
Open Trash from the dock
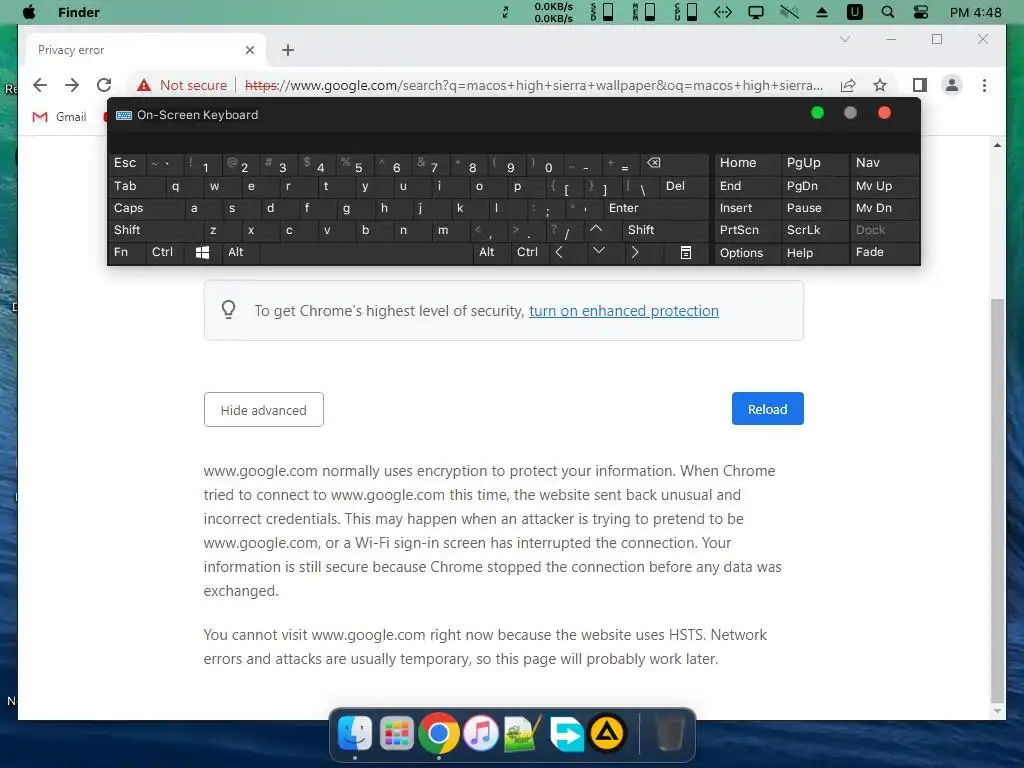669,733
